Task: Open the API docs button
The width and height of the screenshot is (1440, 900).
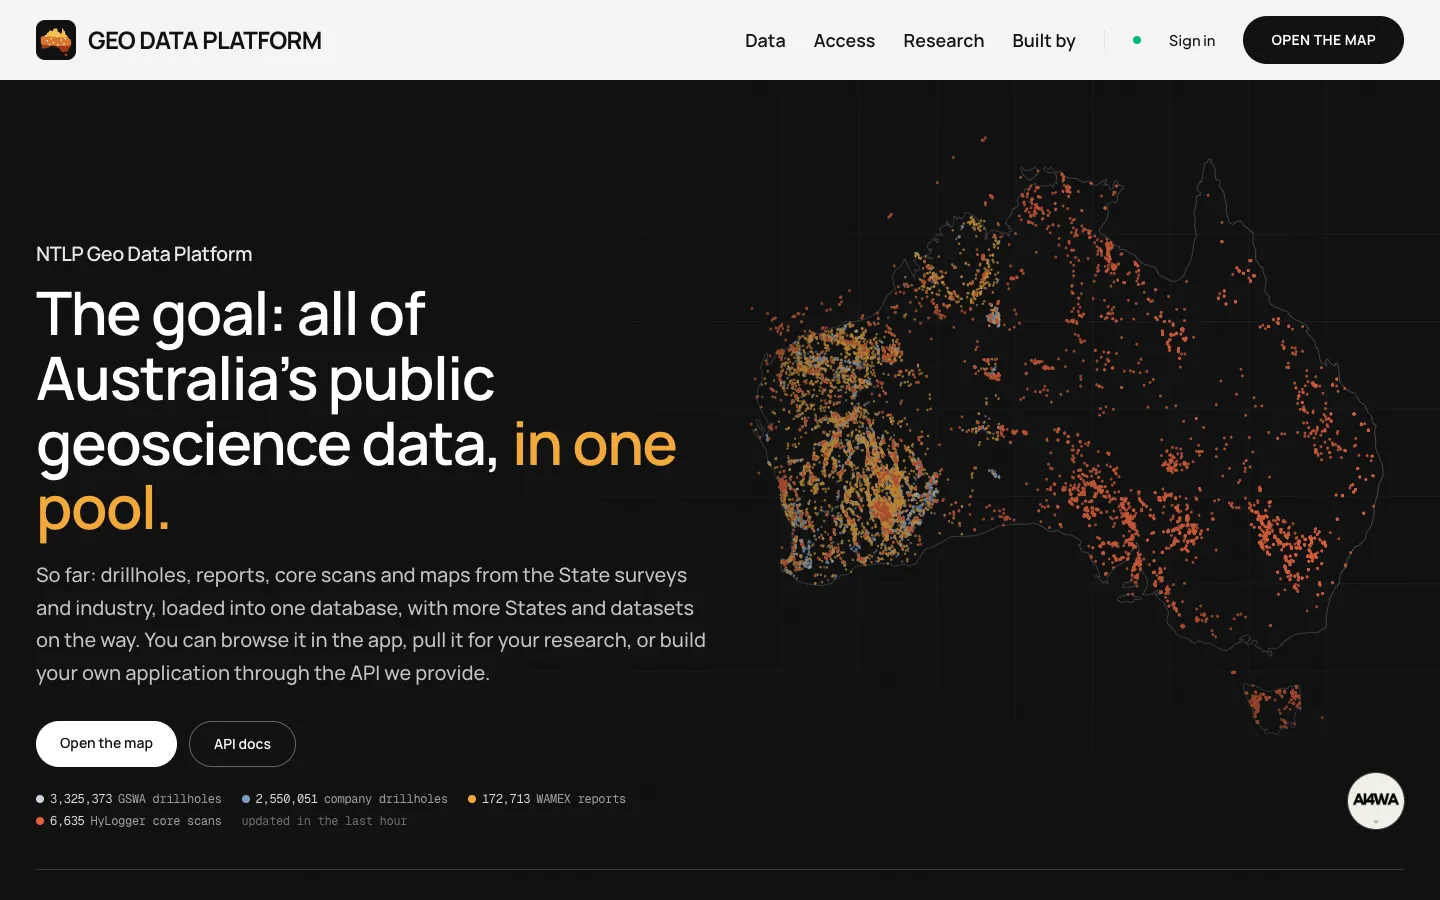Action: click(242, 744)
